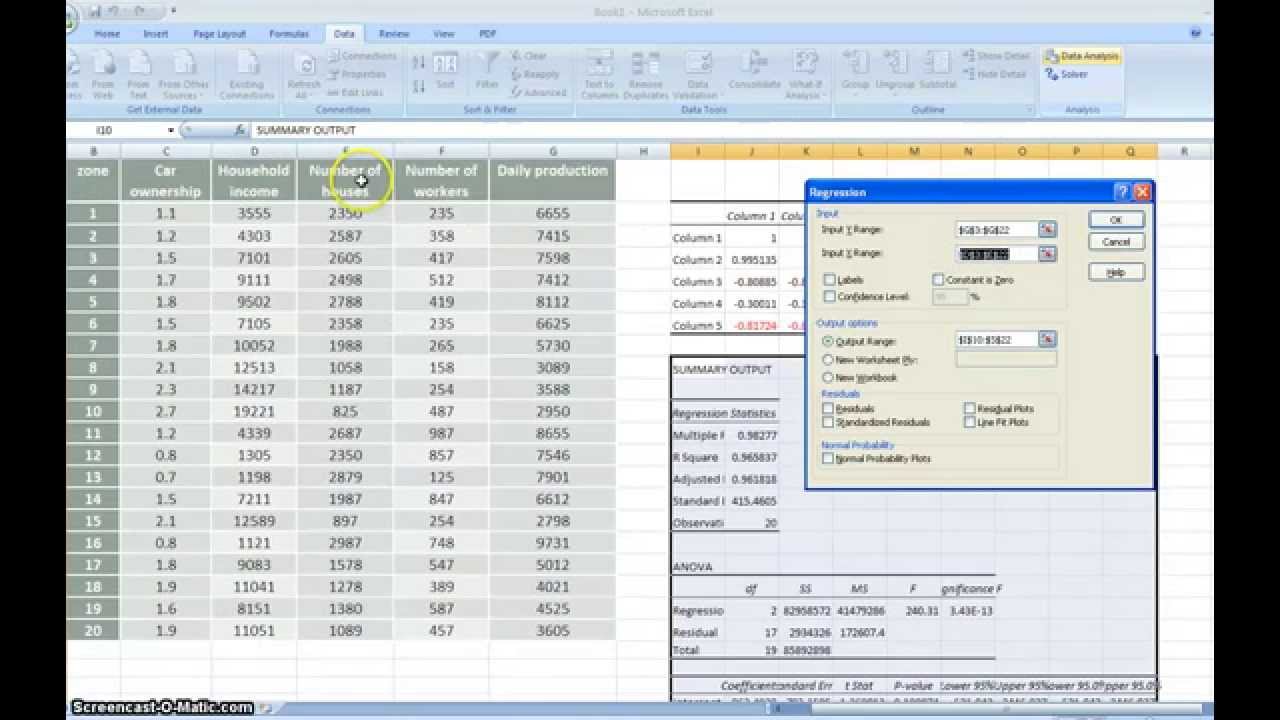This screenshot has width=1280, height=720.
Task: Check the Constant is Zero option
Action: 938,280
